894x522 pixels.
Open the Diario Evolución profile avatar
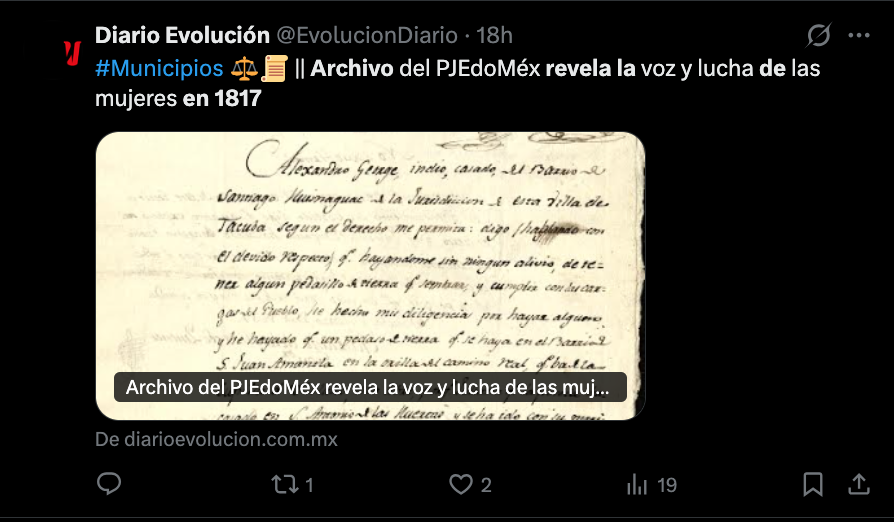[72, 52]
